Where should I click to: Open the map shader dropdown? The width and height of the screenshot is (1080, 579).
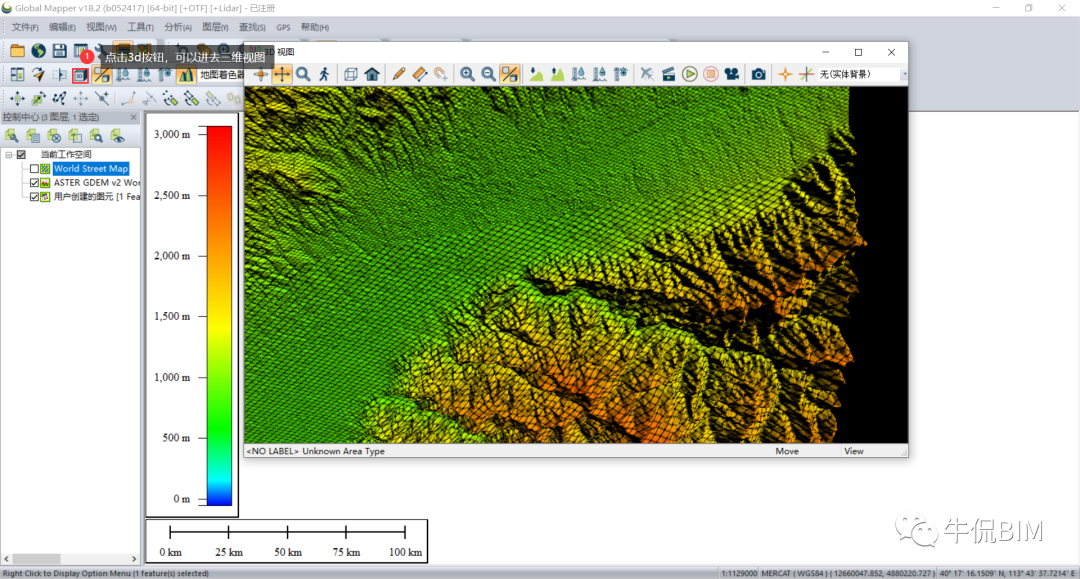222,75
